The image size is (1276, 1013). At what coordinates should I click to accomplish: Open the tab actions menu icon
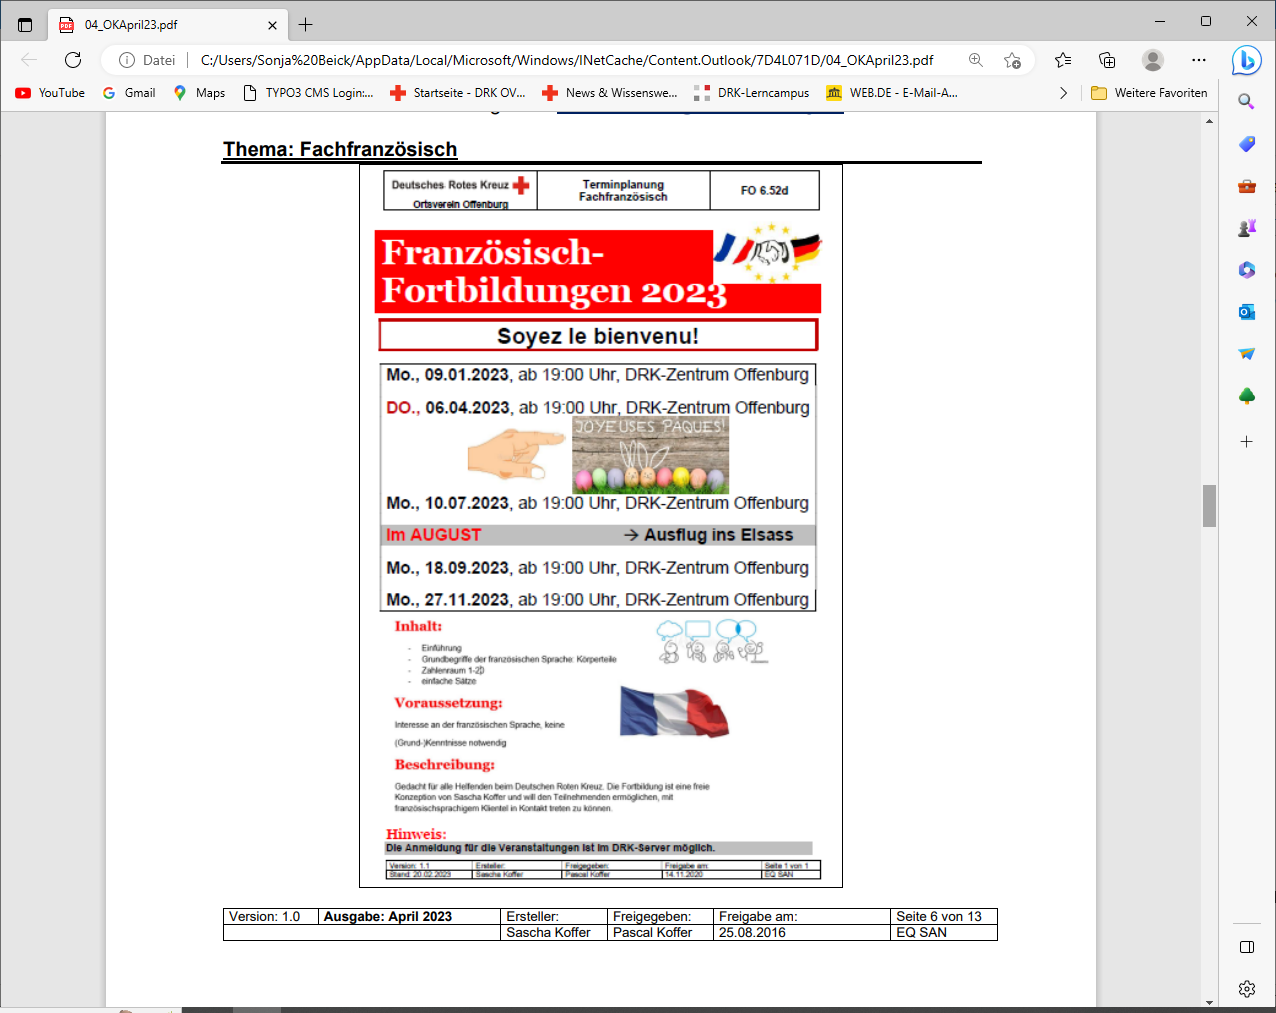click(x=25, y=24)
